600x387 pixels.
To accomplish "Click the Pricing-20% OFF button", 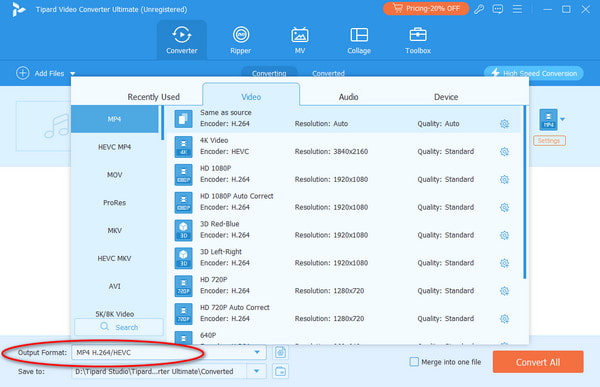I will tap(426, 8).
